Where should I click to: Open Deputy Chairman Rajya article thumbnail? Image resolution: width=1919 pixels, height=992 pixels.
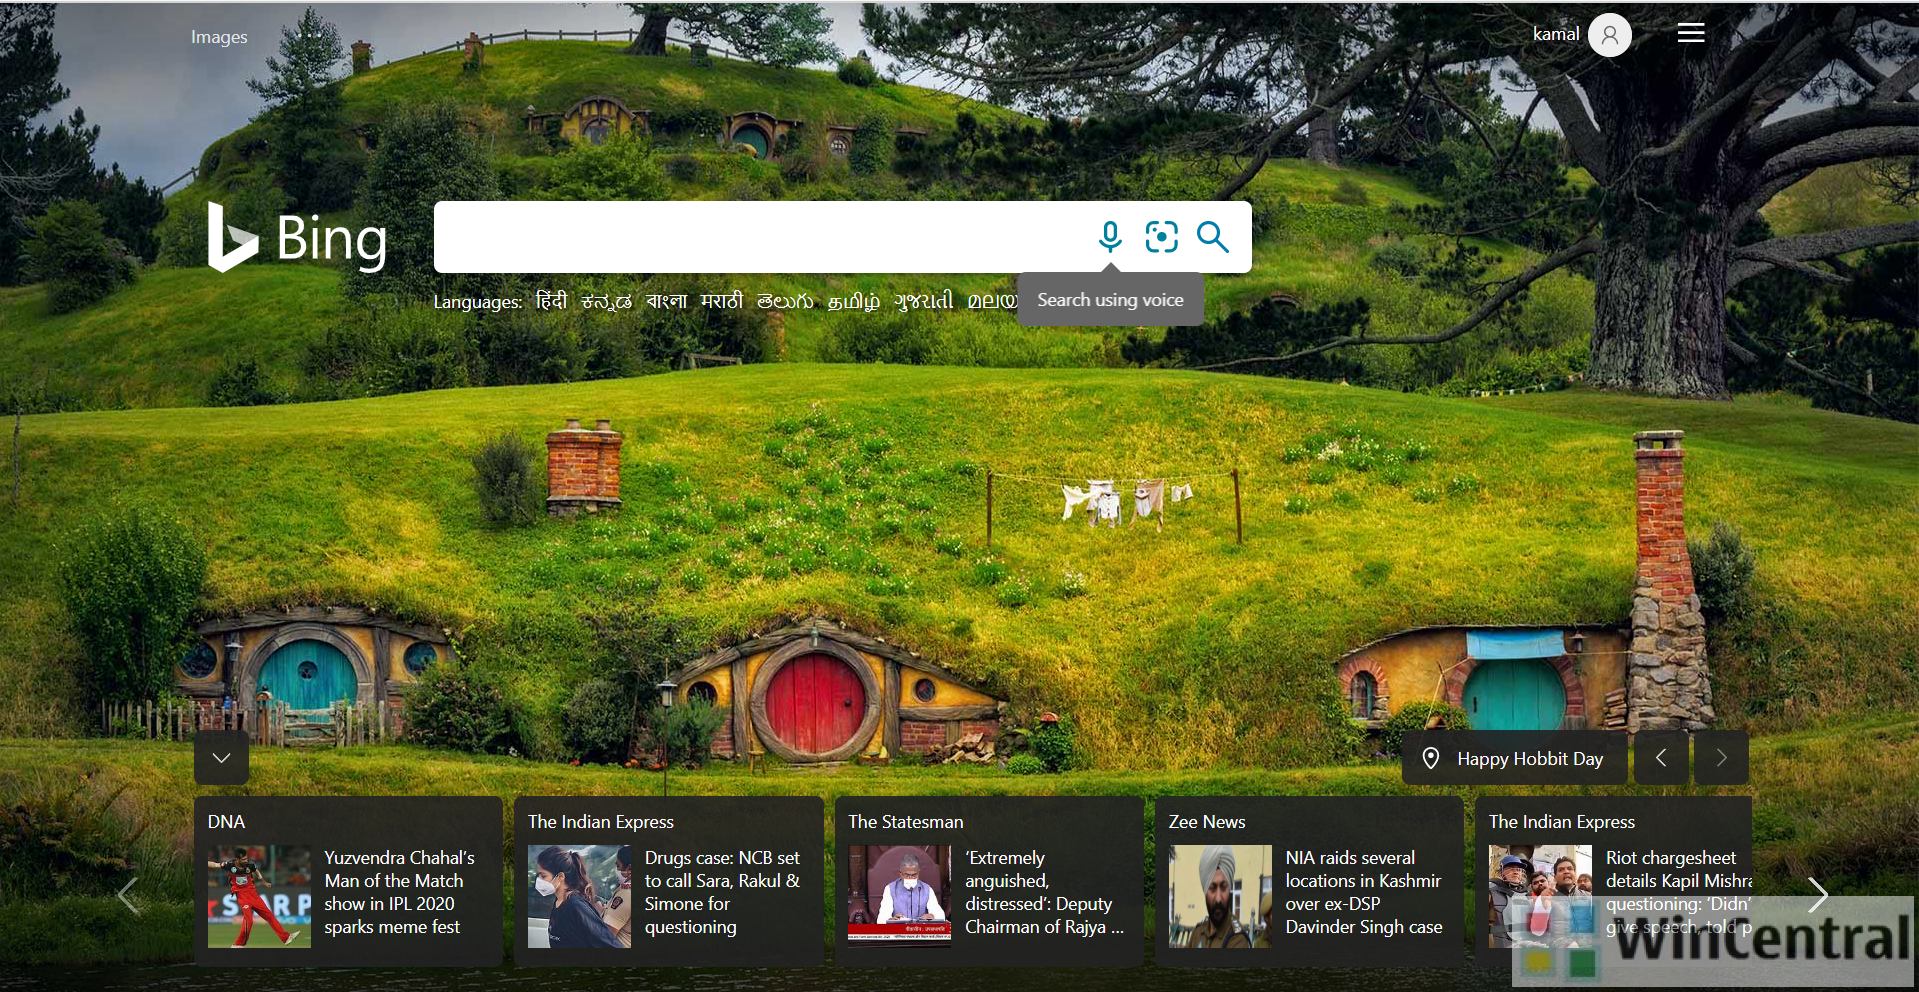pos(899,897)
